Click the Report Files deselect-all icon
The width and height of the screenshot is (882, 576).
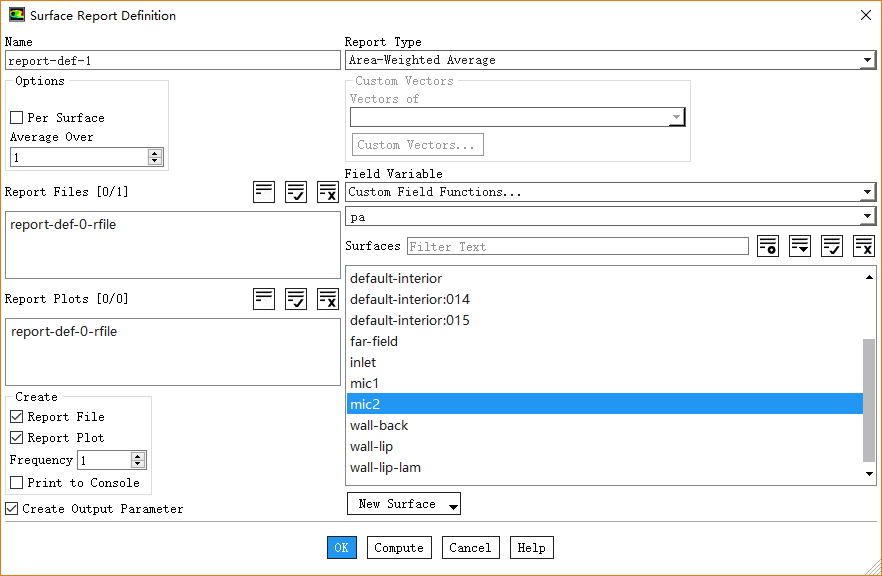(x=328, y=192)
